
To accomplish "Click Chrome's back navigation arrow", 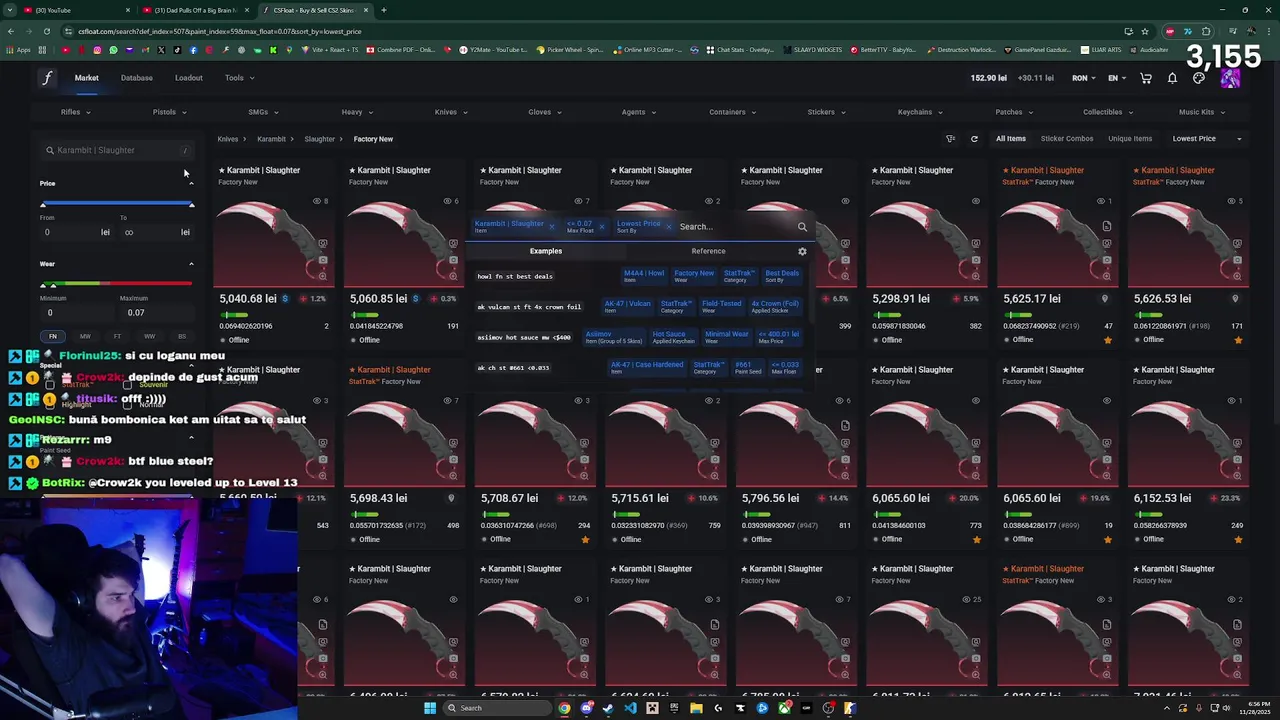I will point(10,31).
